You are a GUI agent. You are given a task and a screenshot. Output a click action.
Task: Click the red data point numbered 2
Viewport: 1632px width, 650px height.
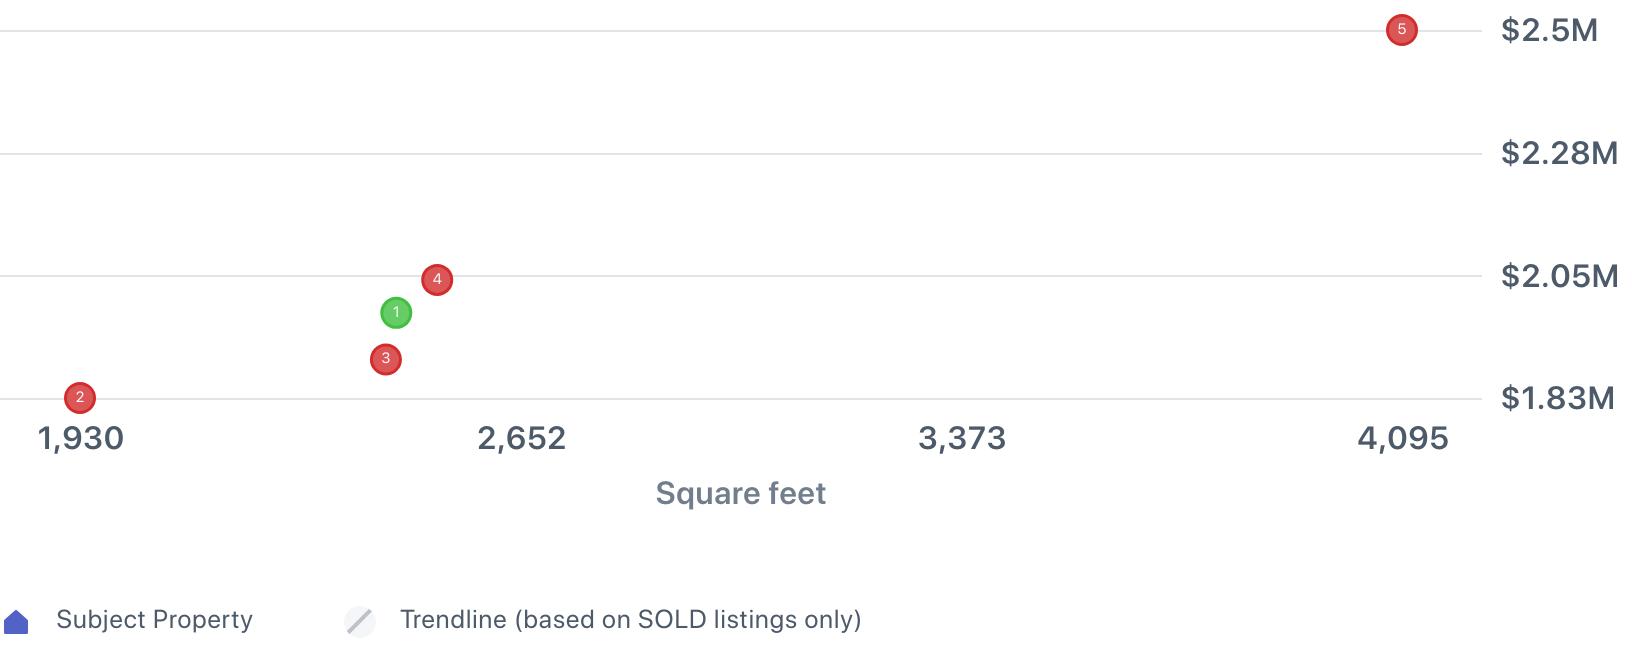pyautogui.click(x=80, y=398)
